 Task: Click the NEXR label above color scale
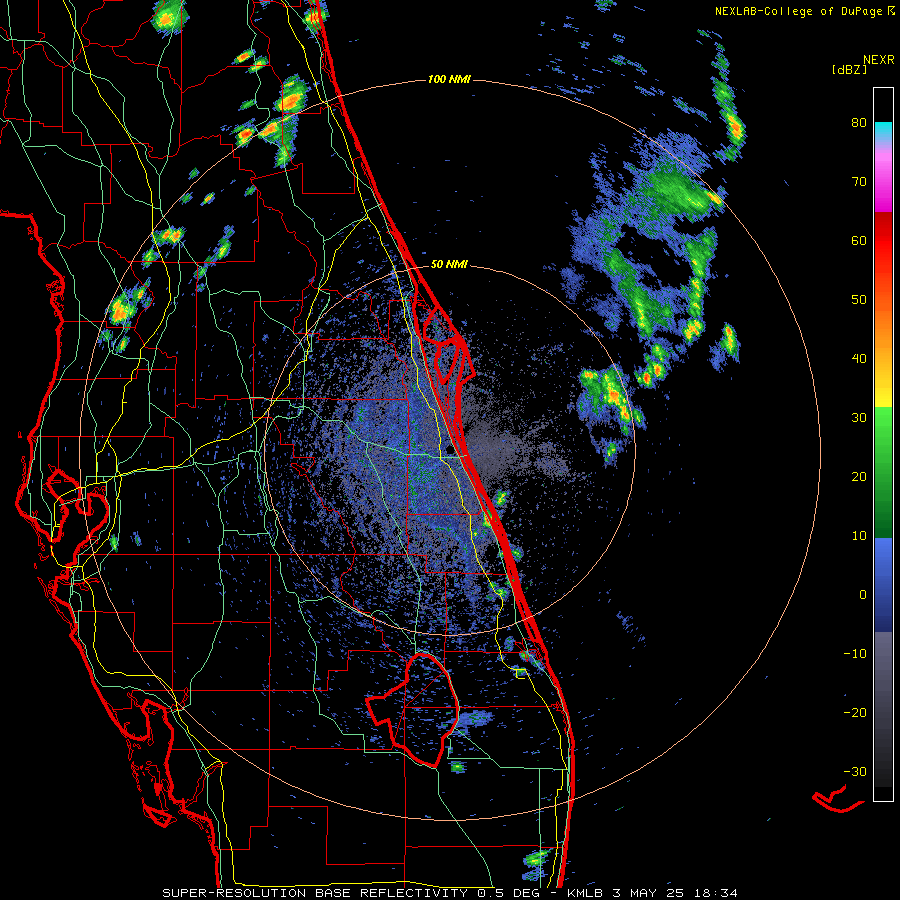[x=878, y=60]
